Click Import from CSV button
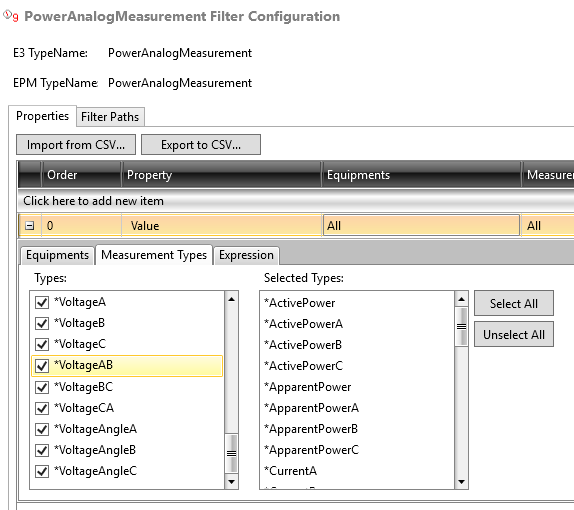Screen dimensions: 574x510 coord(76,145)
